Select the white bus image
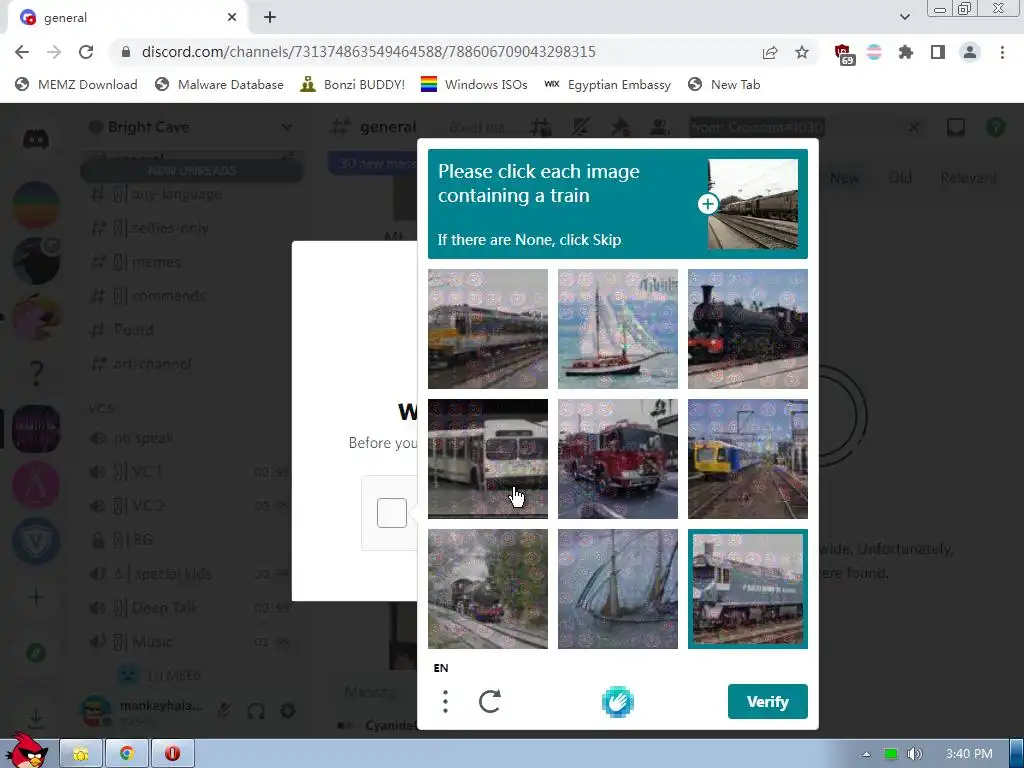Viewport: 1024px width, 768px height. tap(488, 458)
